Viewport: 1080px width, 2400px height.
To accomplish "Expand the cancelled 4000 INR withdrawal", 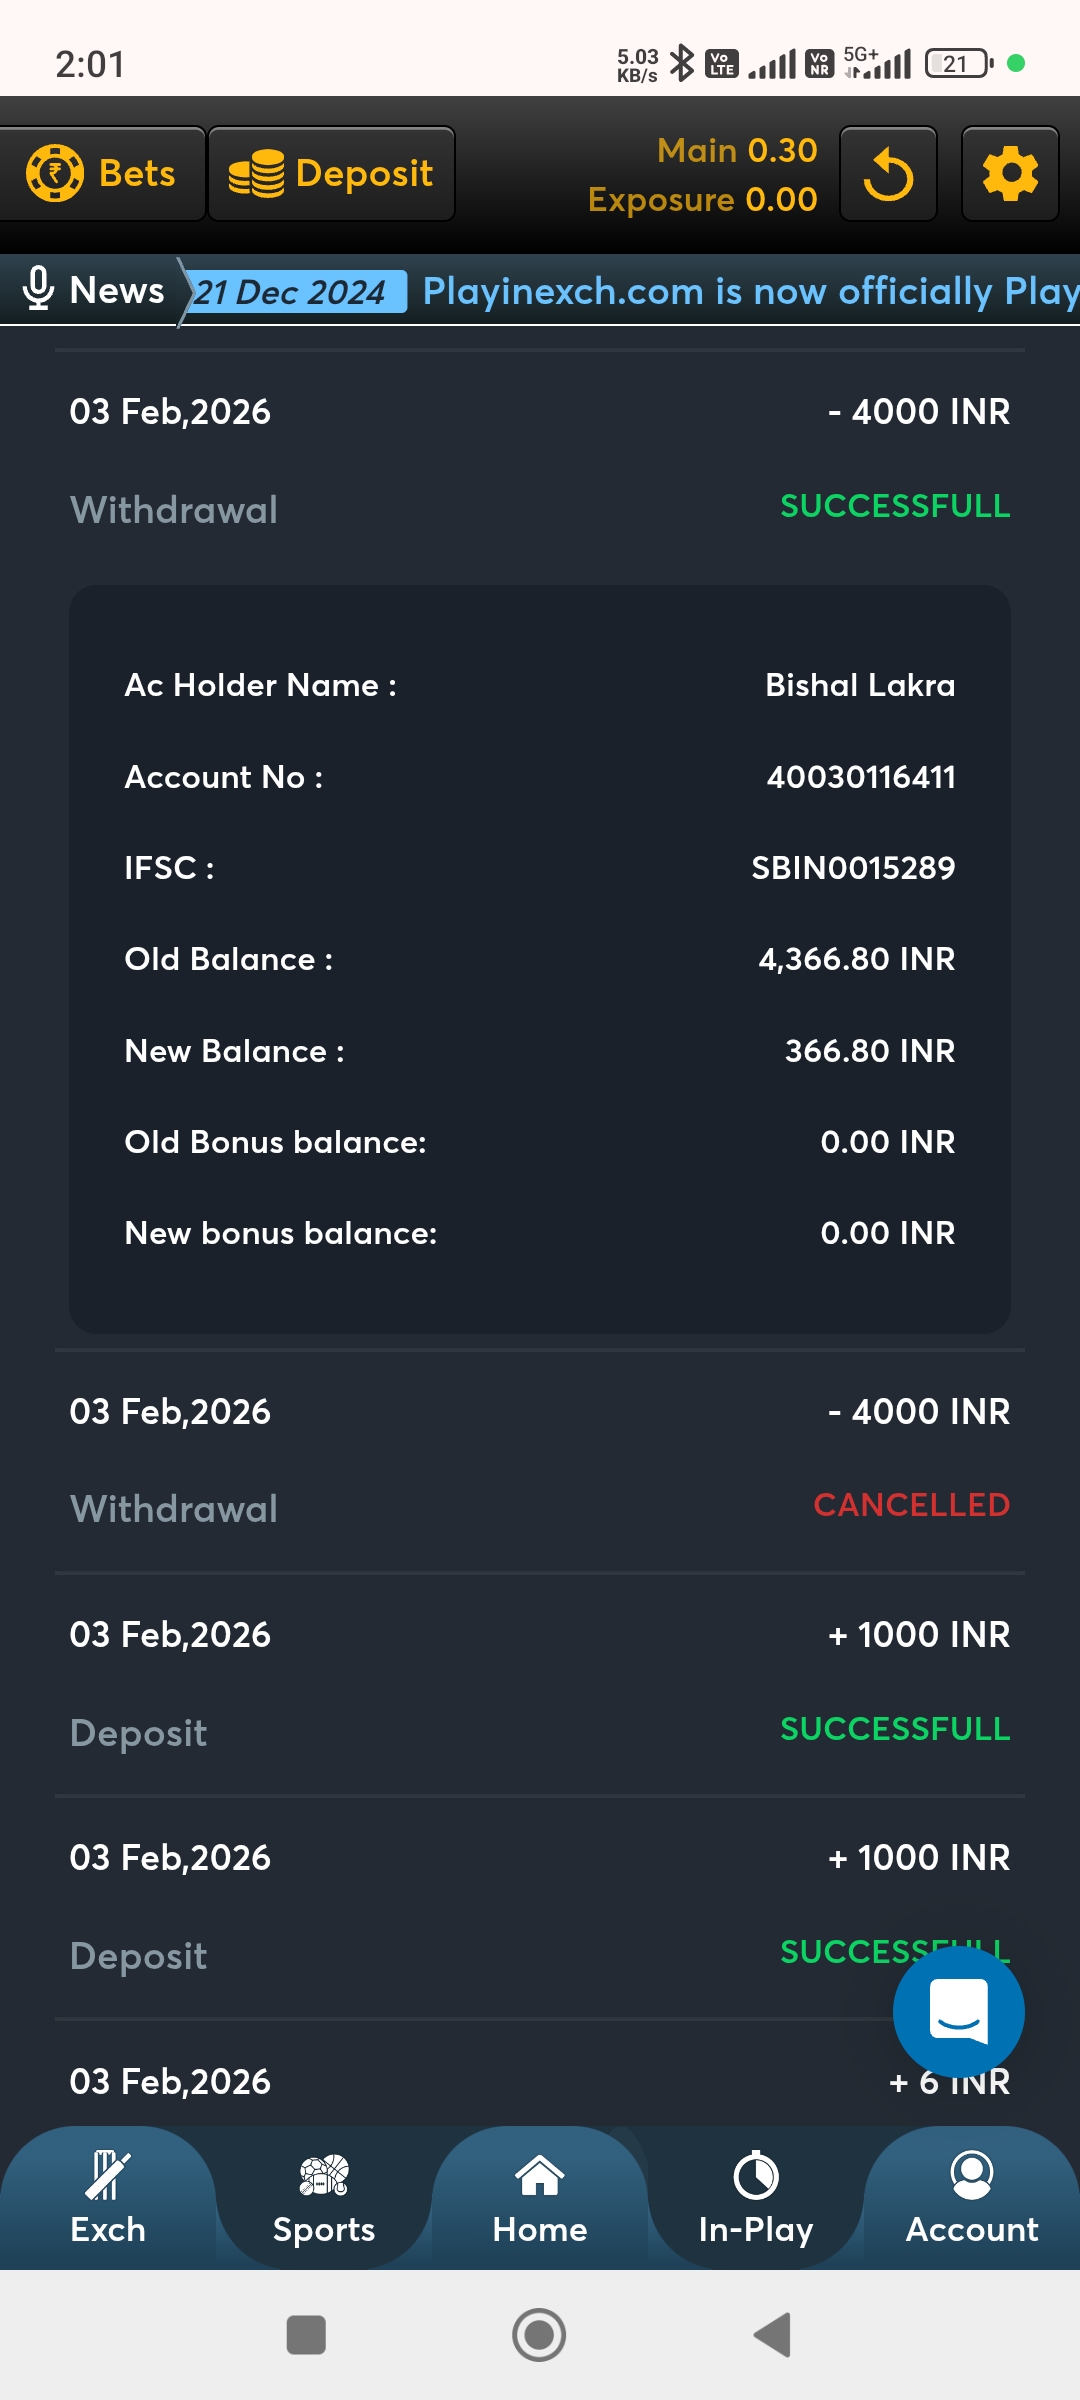I will [x=540, y=1460].
